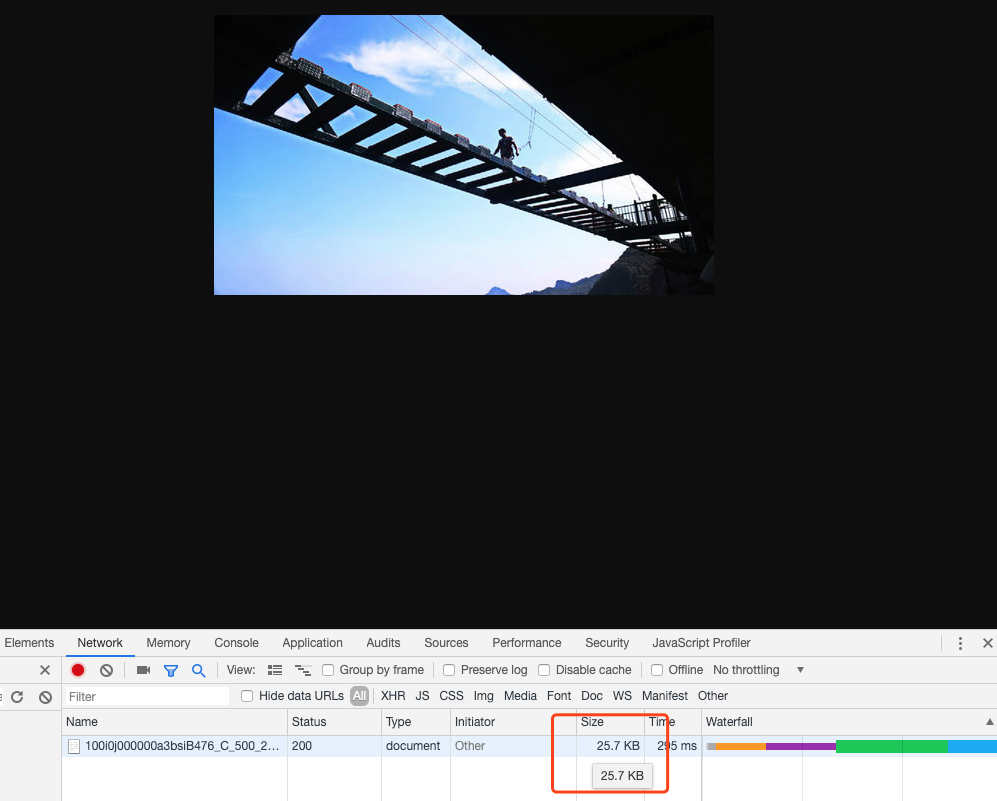The width and height of the screenshot is (997, 801).
Task: Filter requests by XHR
Action: click(393, 696)
